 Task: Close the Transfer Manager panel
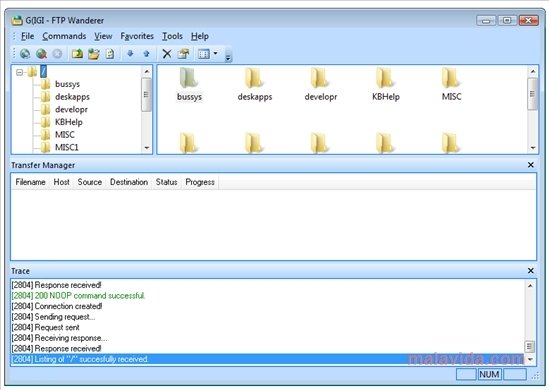[x=531, y=165]
